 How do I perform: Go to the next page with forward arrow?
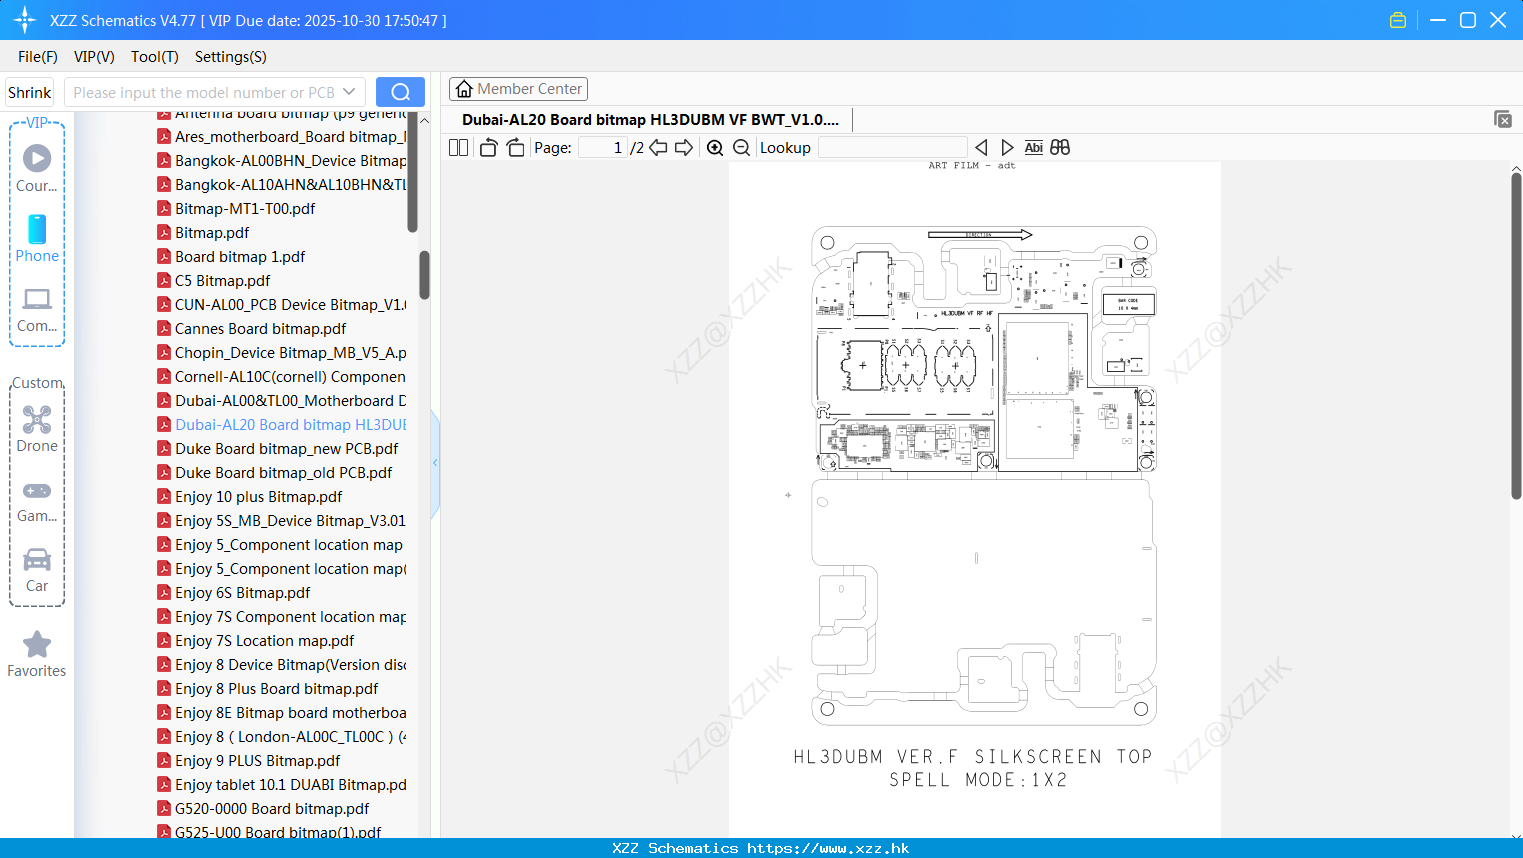685,147
